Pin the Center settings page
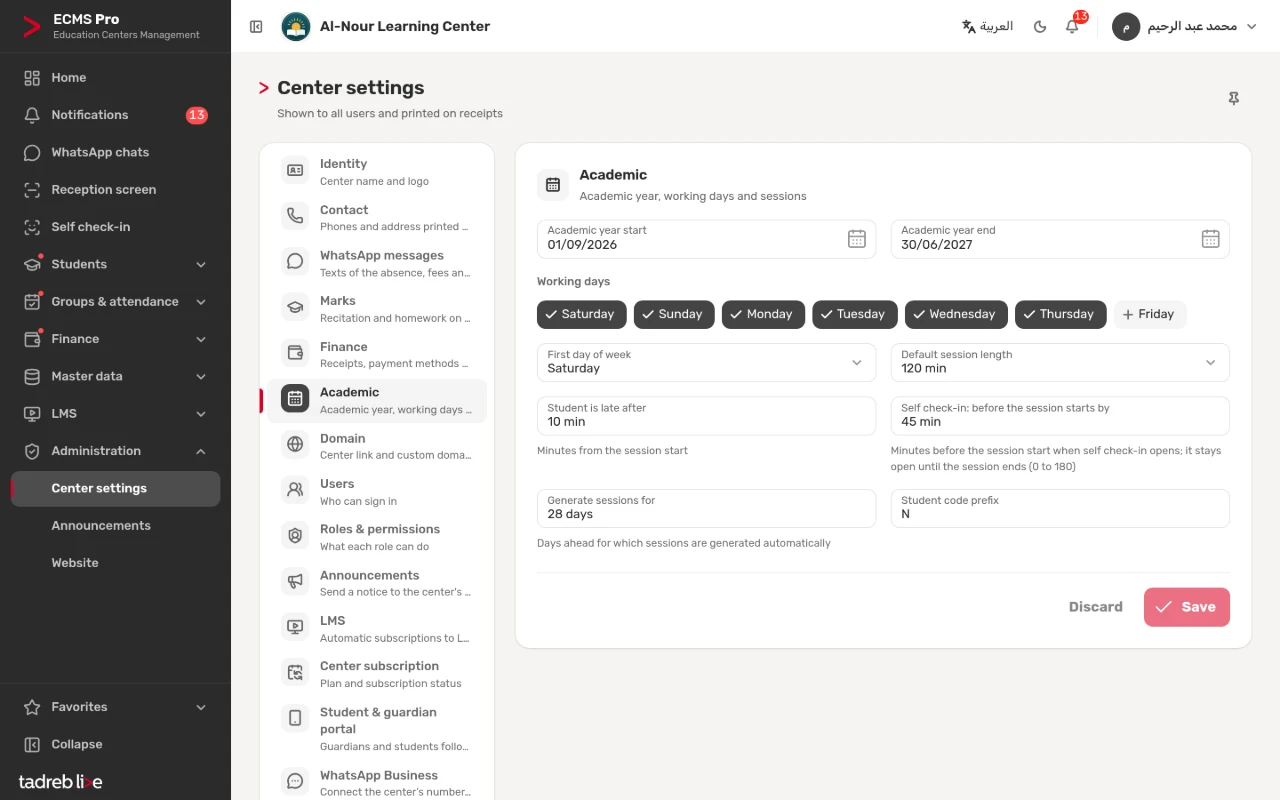The image size is (1280, 800). coord(1234,99)
